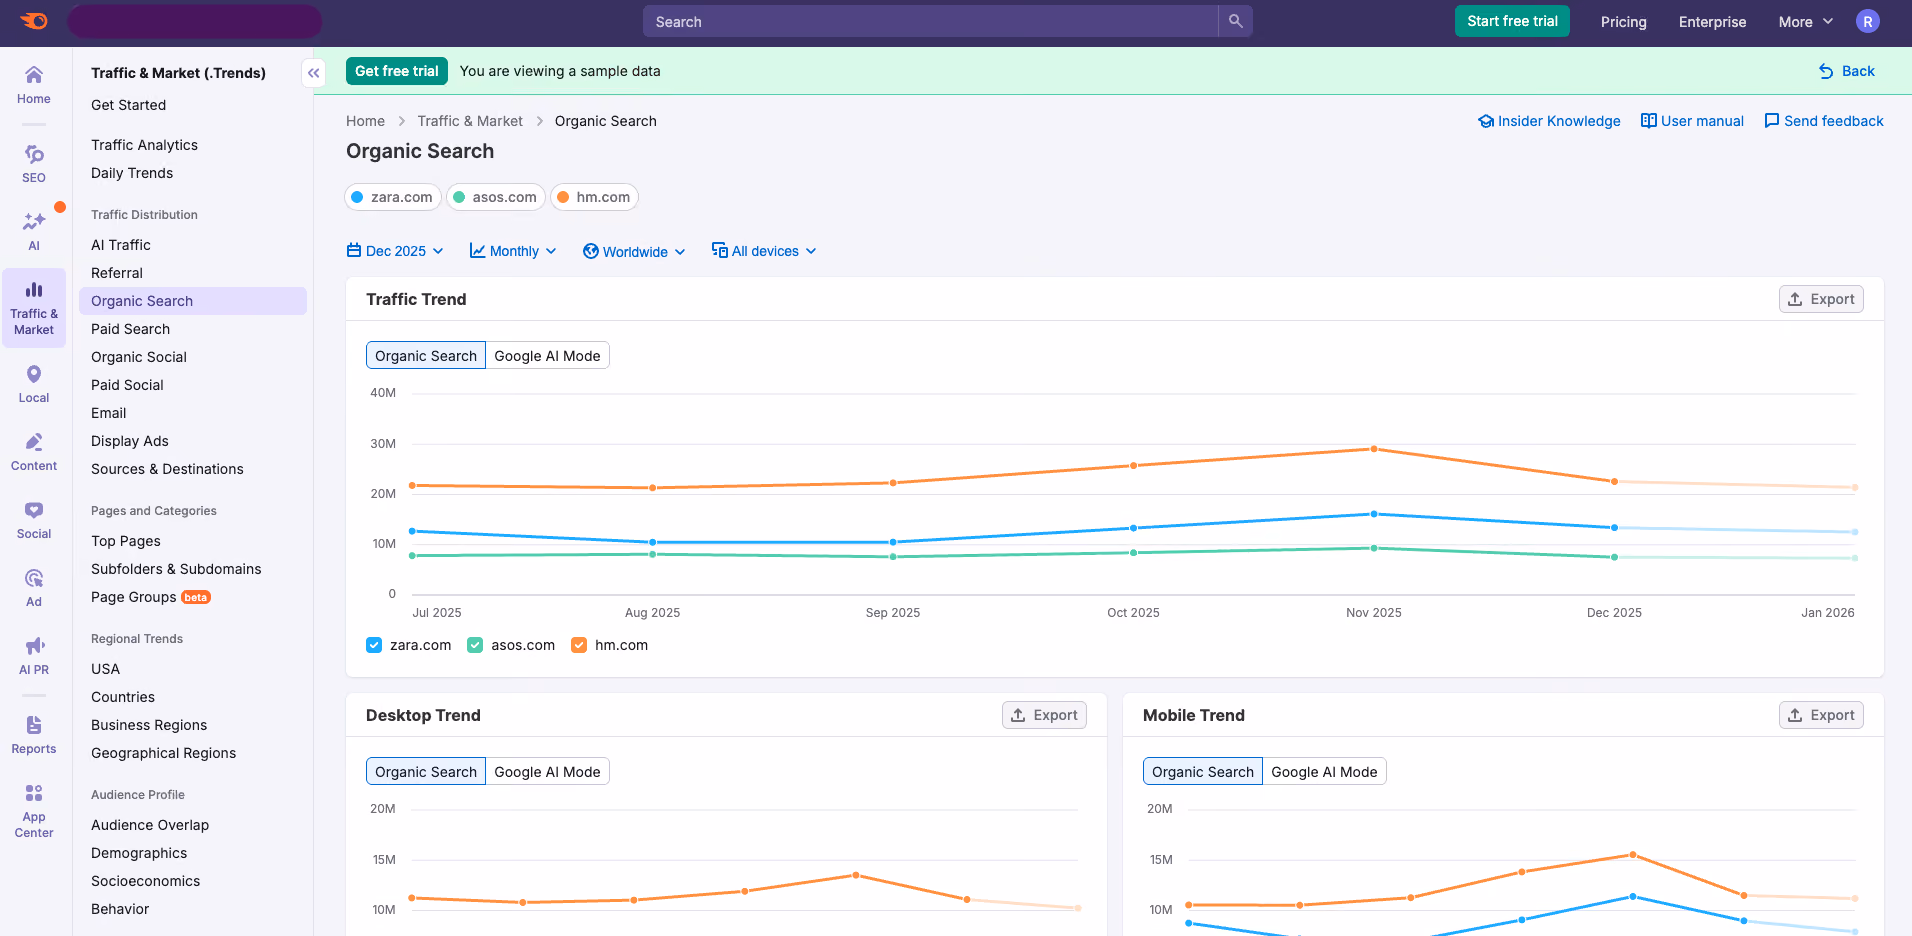Expand the More menu in header

point(1805,21)
